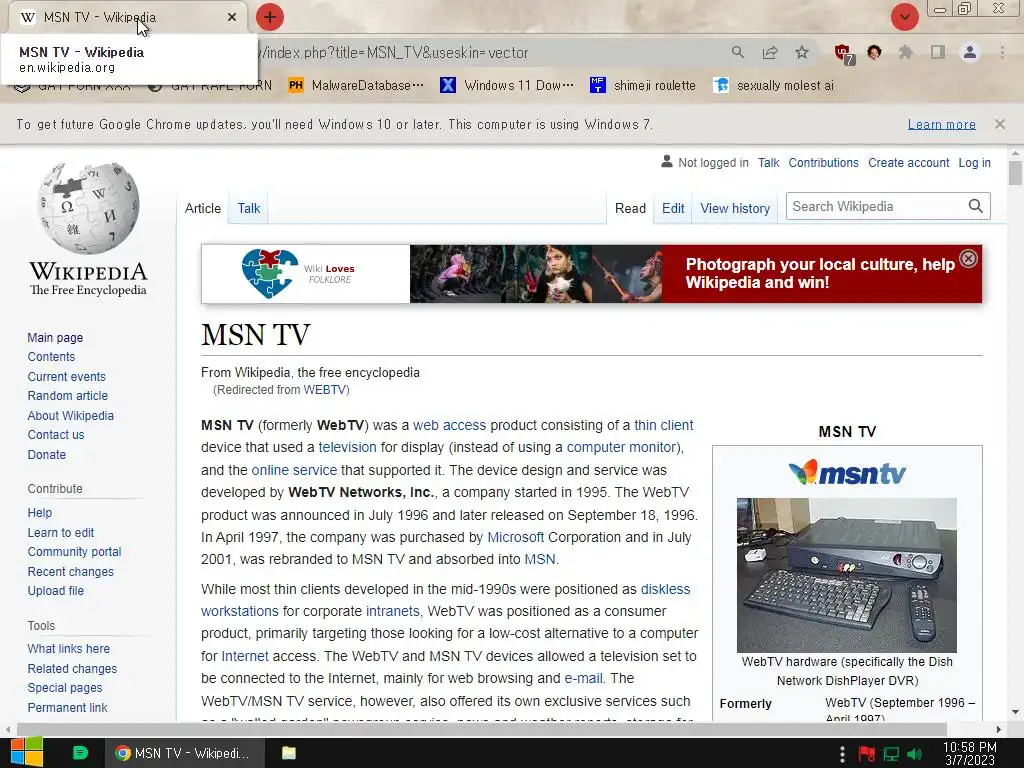This screenshot has height=768, width=1024.
Task: Open the user Talk link at top
Action: tap(768, 163)
